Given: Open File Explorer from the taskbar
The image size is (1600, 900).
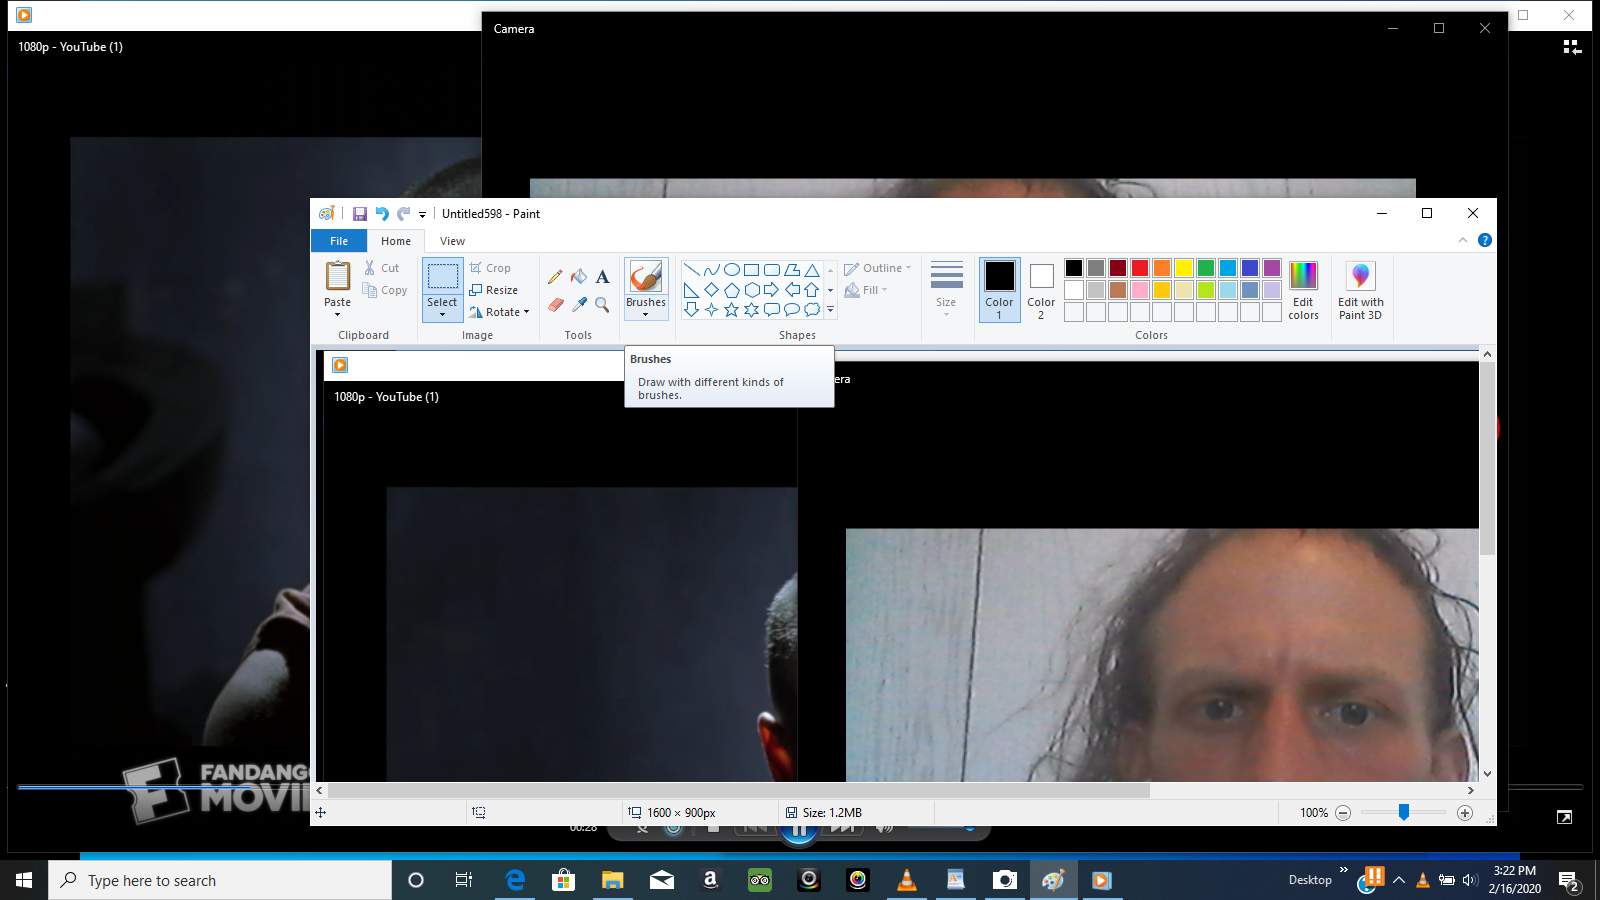Looking at the screenshot, I should click(x=613, y=880).
